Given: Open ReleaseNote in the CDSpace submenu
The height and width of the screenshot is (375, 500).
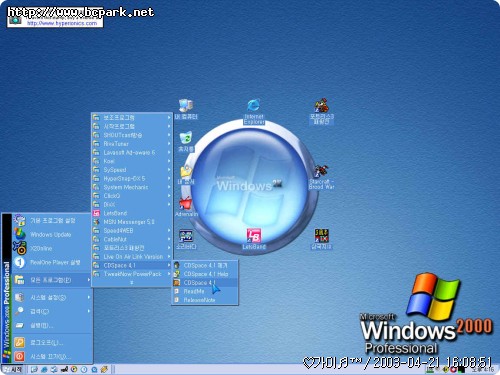Looking at the screenshot, I should pos(205,300).
